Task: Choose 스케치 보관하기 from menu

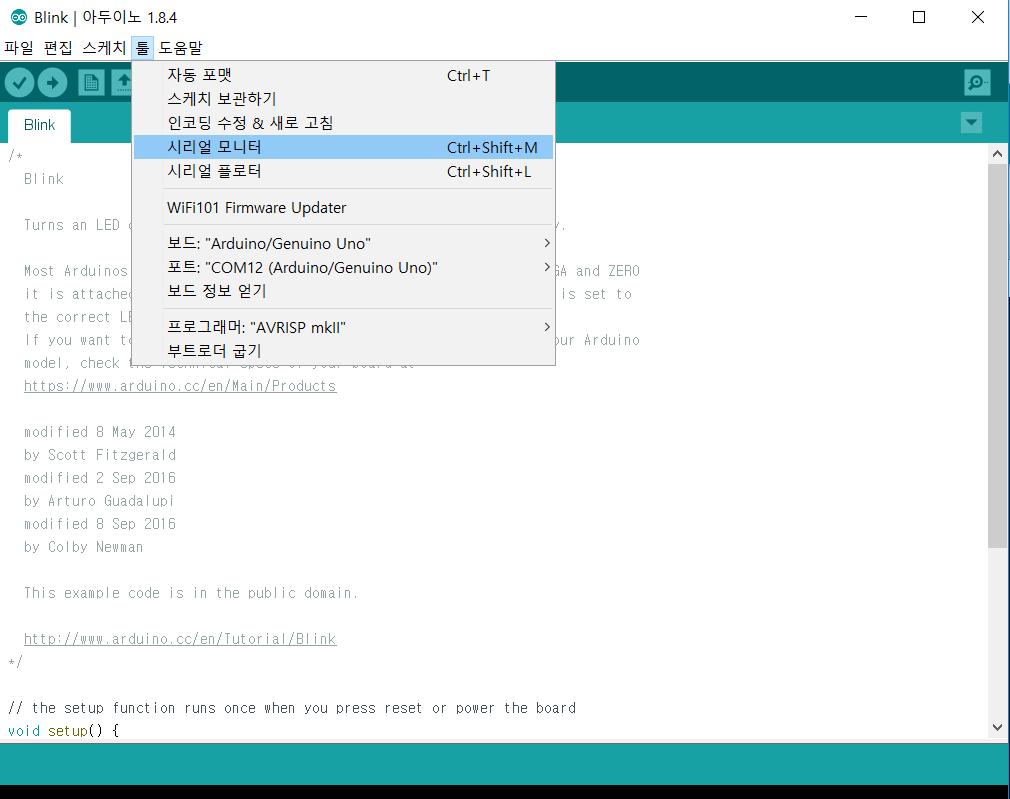Action: 343,99
